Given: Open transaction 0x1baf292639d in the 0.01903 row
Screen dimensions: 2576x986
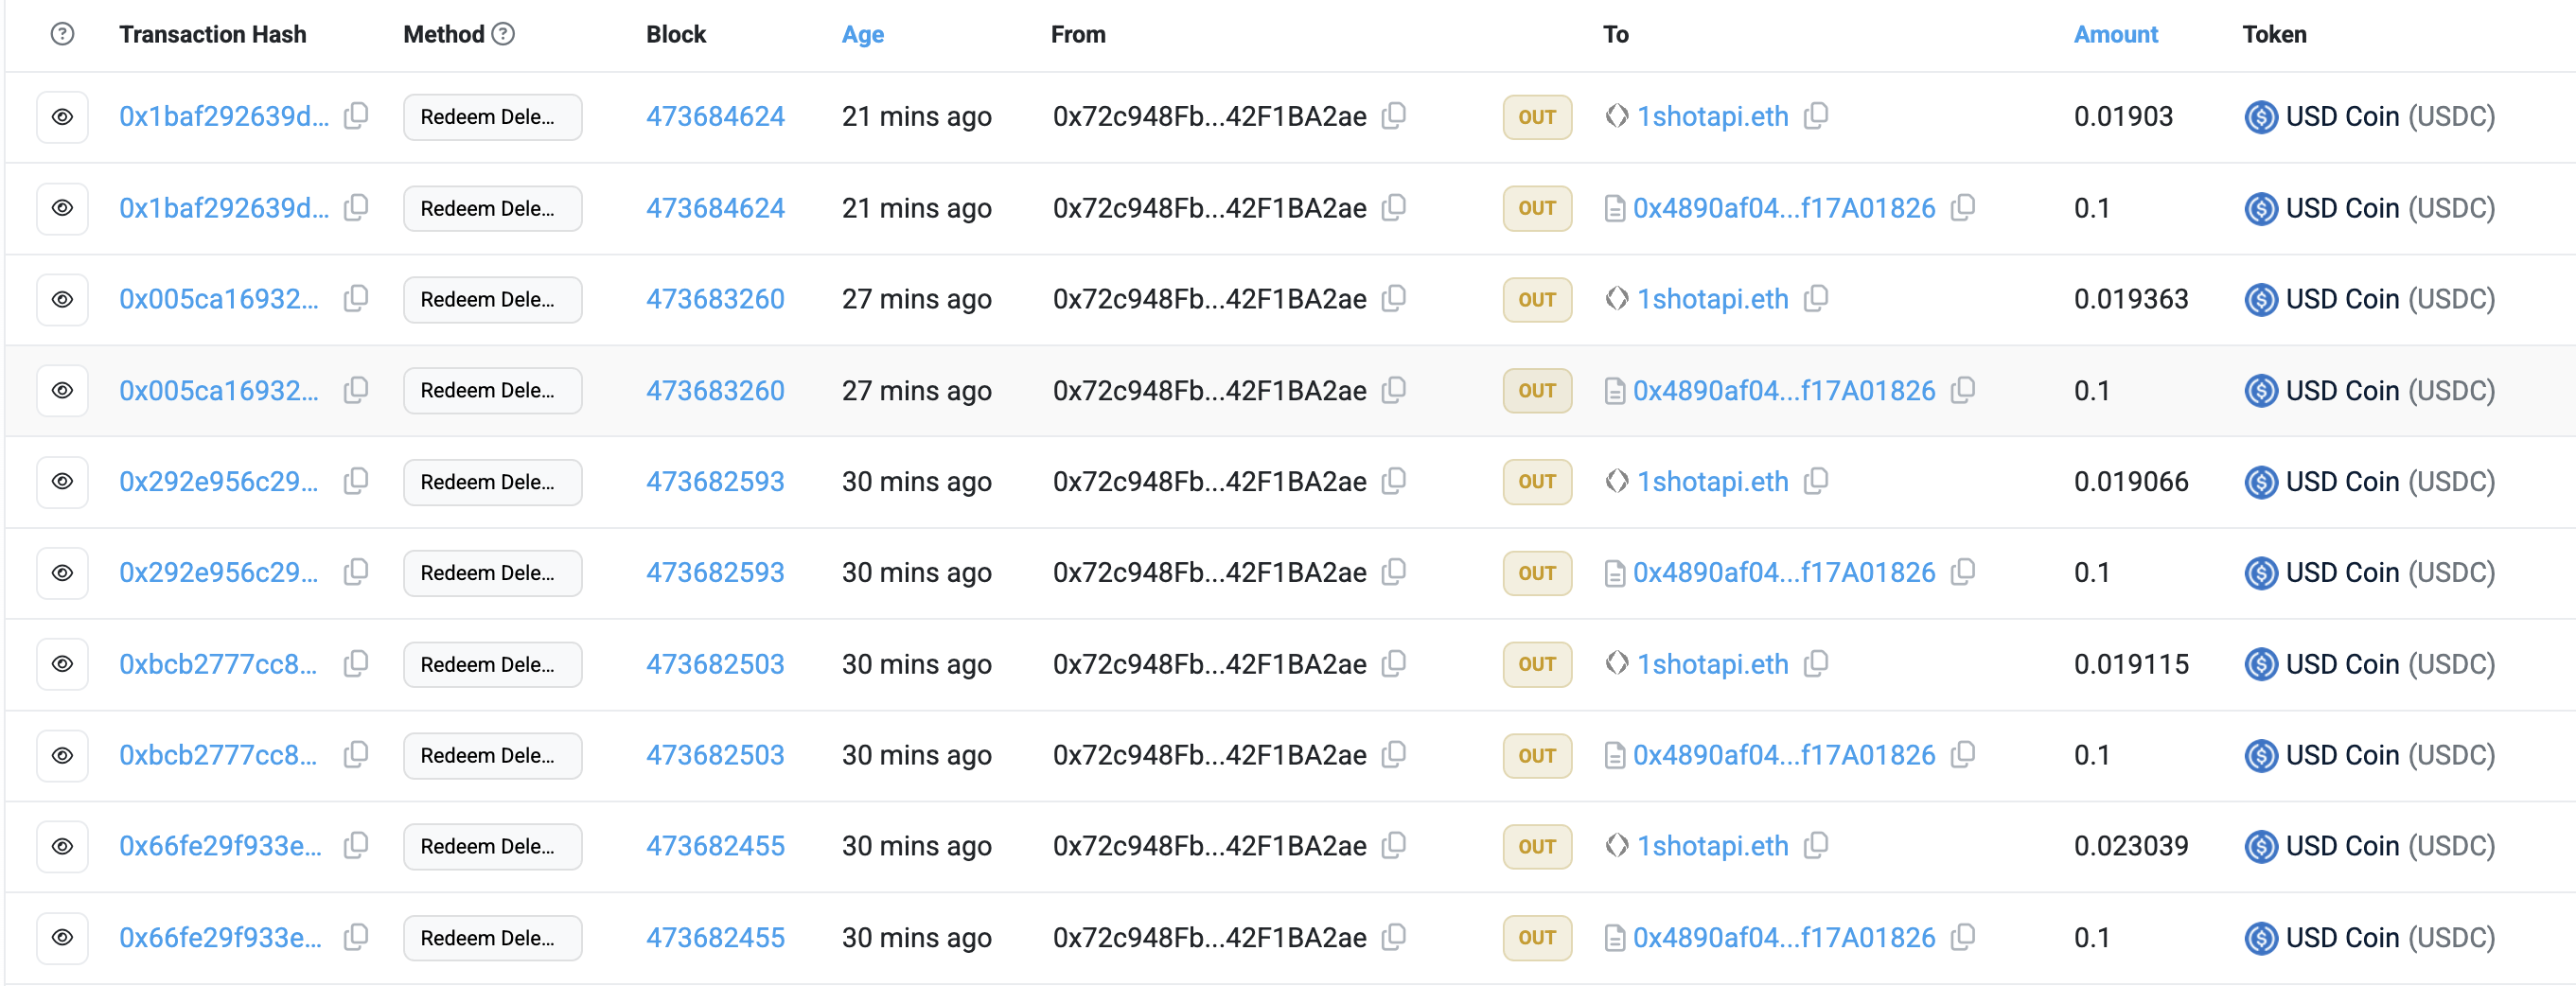Looking at the screenshot, I should (224, 117).
